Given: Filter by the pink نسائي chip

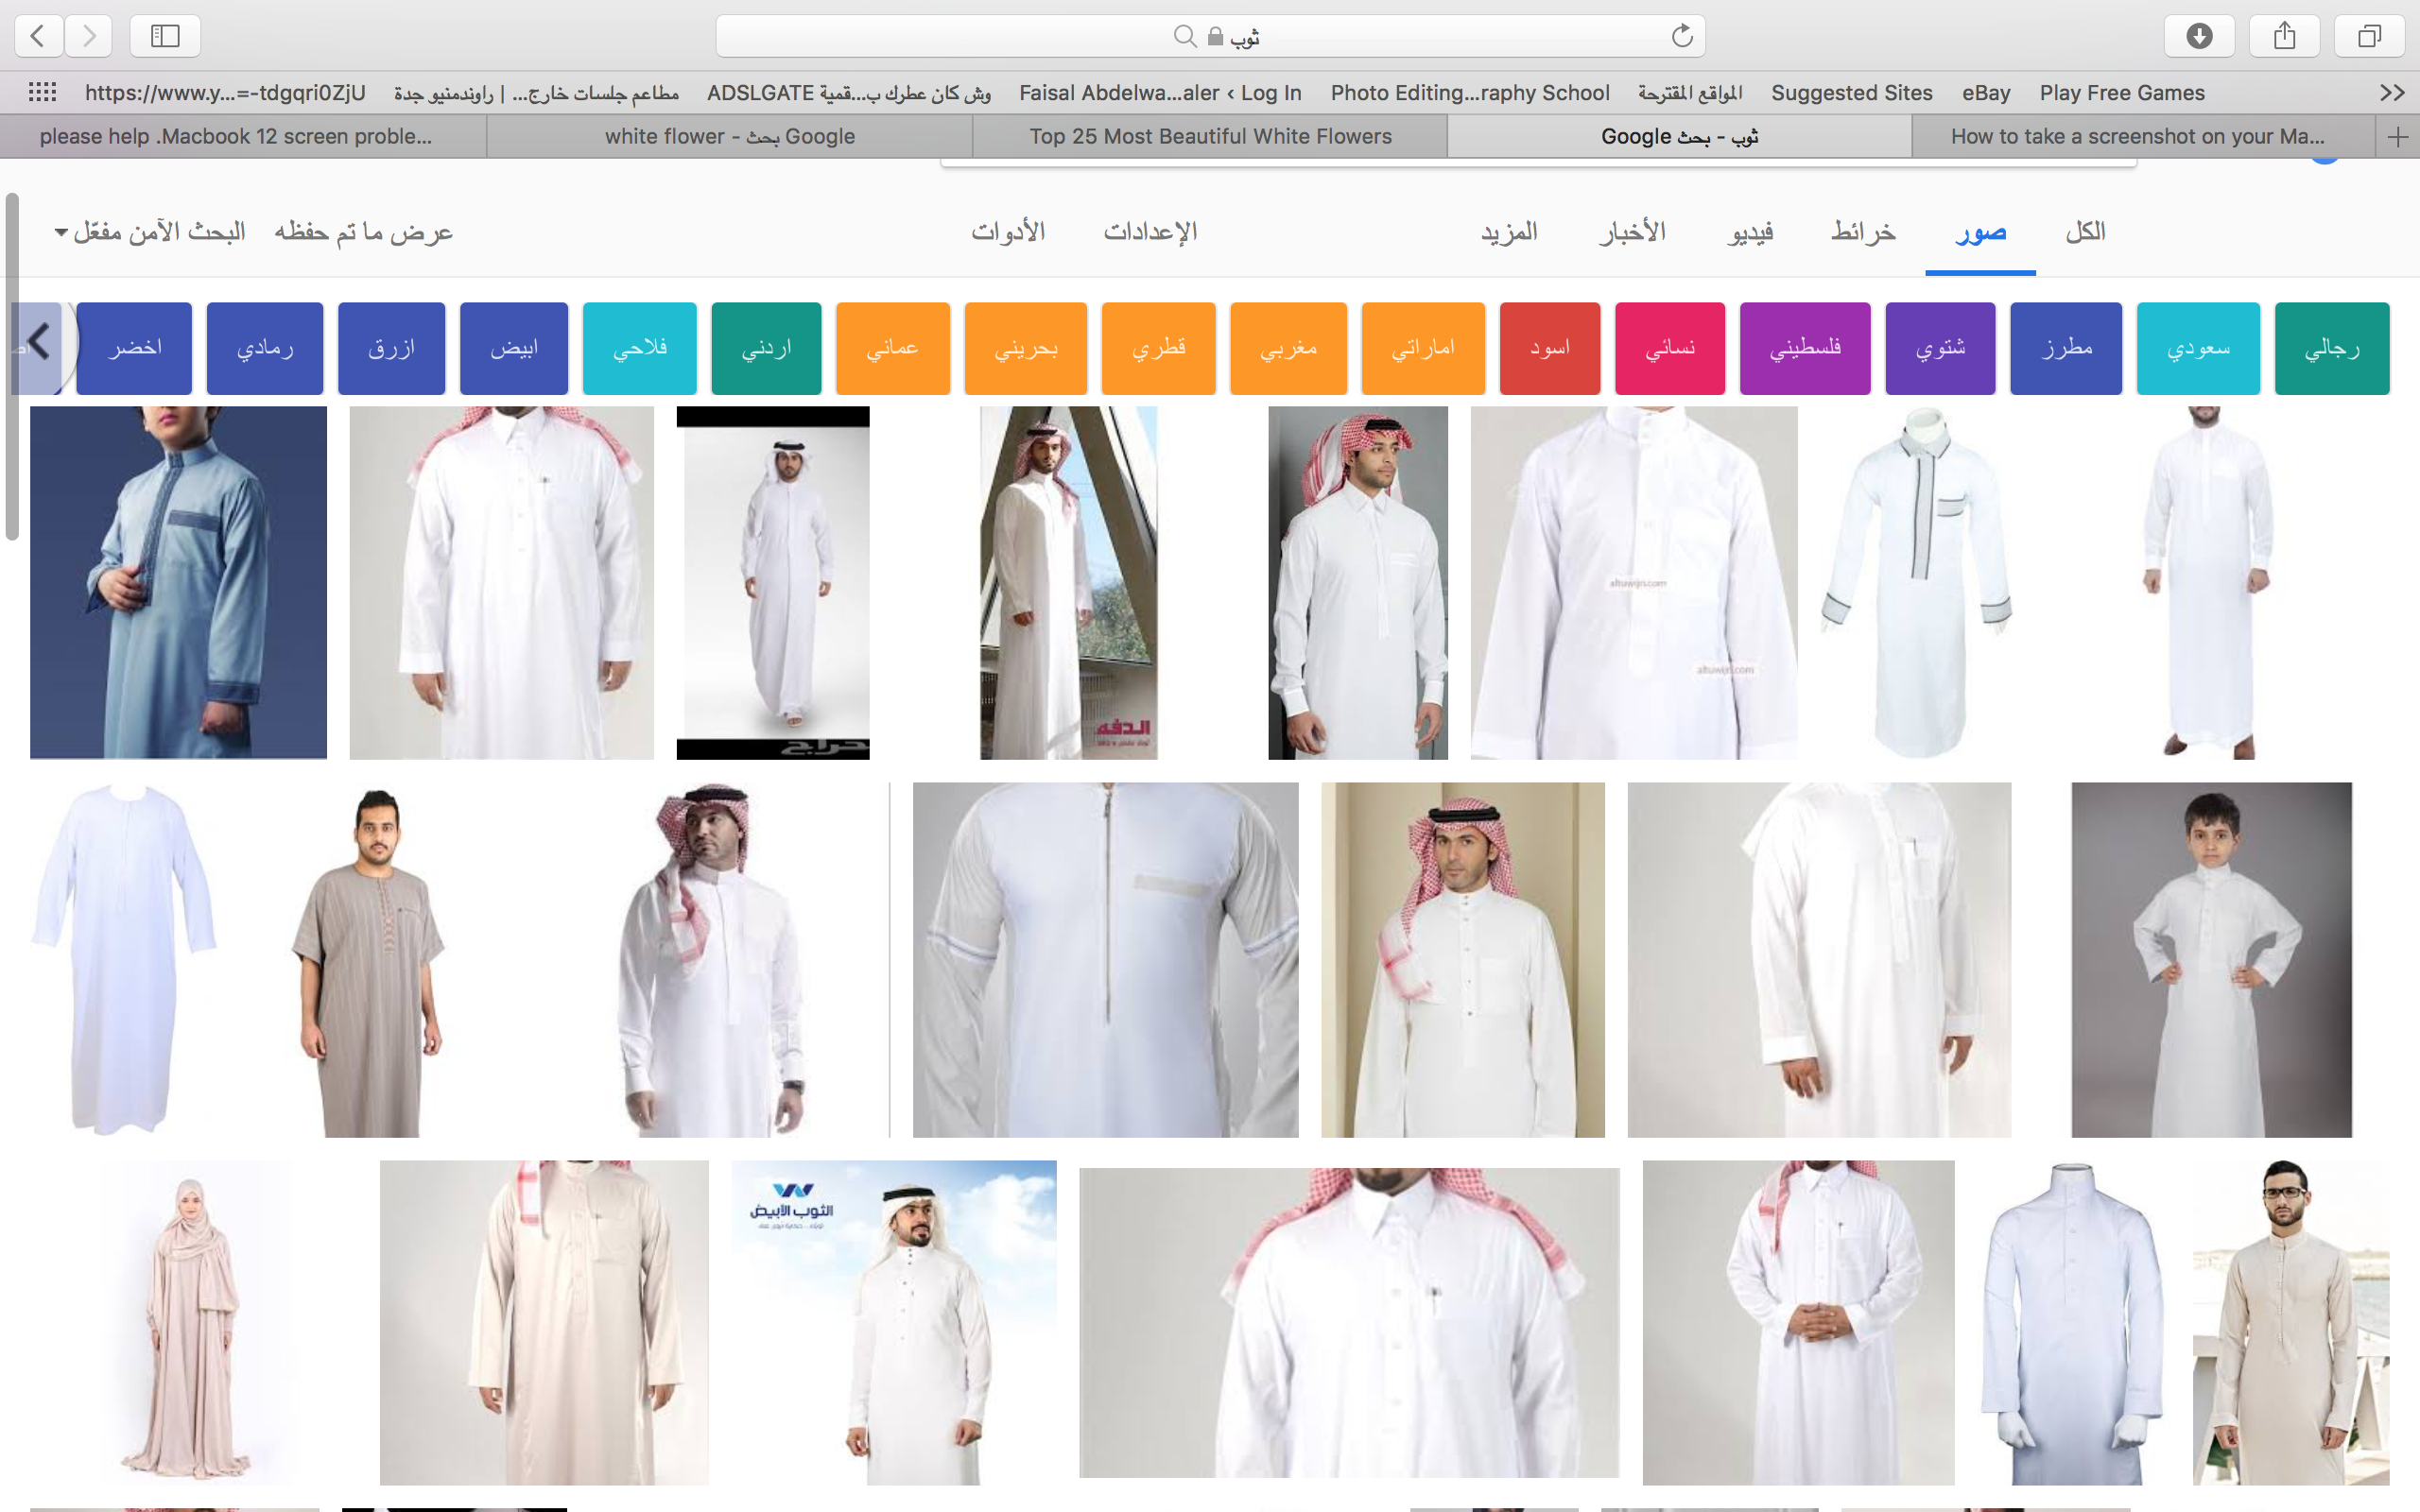Looking at the screenshot, I should [1670, 348].
